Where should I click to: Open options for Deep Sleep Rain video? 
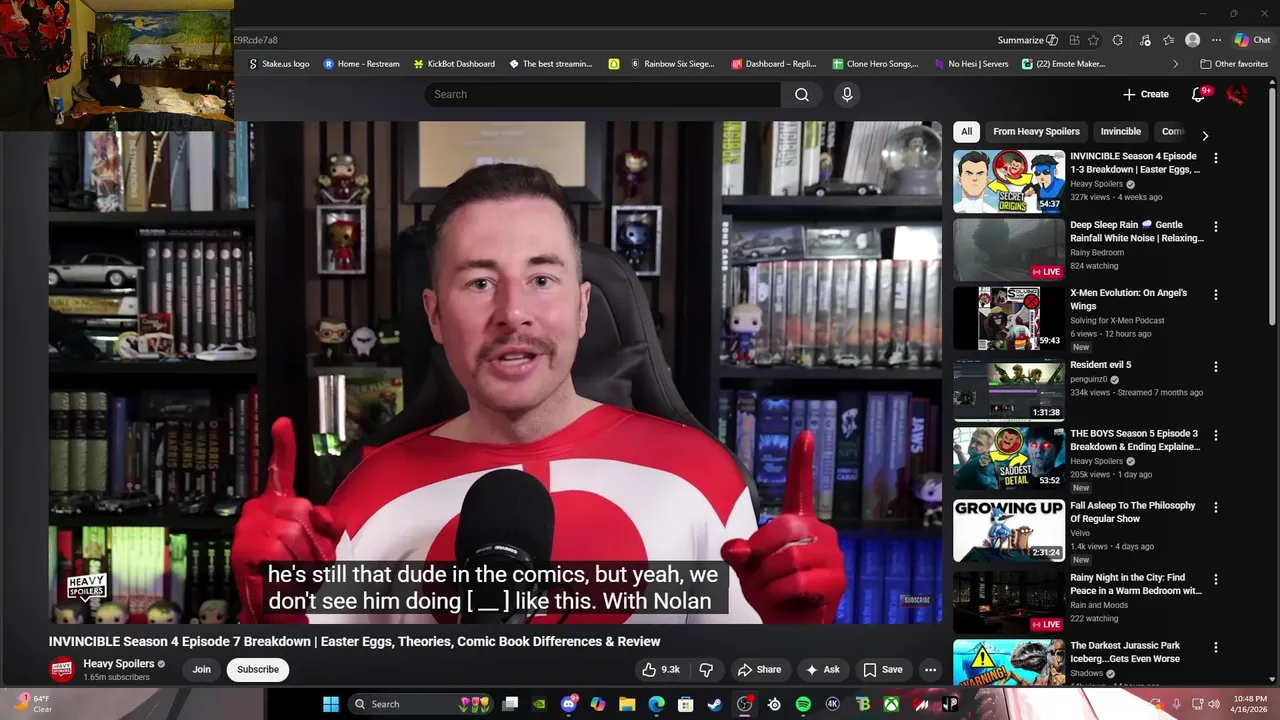[x=1216, y=227]
